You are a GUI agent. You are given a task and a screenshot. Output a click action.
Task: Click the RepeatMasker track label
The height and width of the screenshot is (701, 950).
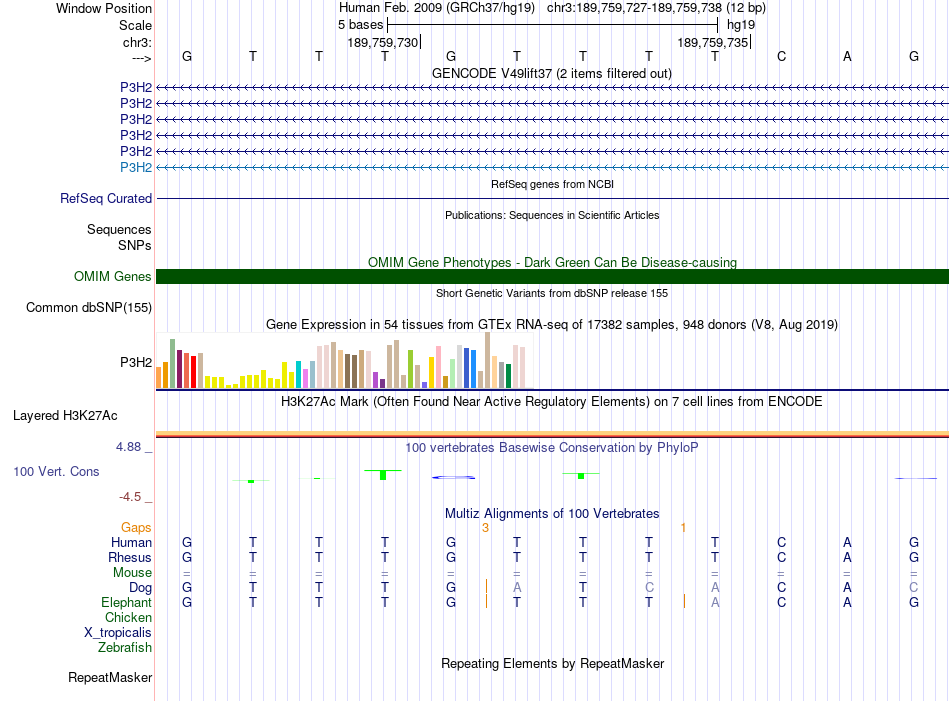click(110, 677)
